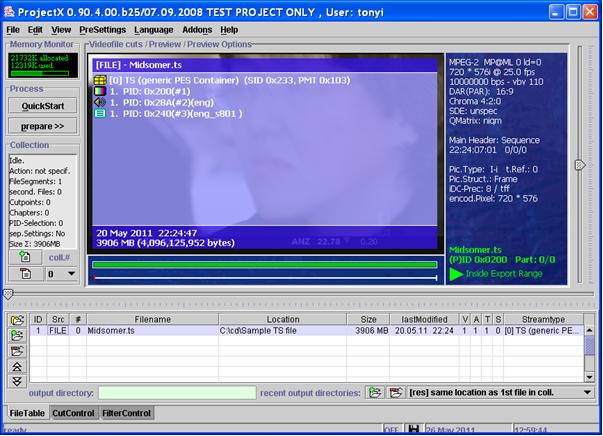Screen dimensions: 603x436
Task: Click the floppy disk icon in status bar
Action: pyautogui.click(x=413, y=429)
